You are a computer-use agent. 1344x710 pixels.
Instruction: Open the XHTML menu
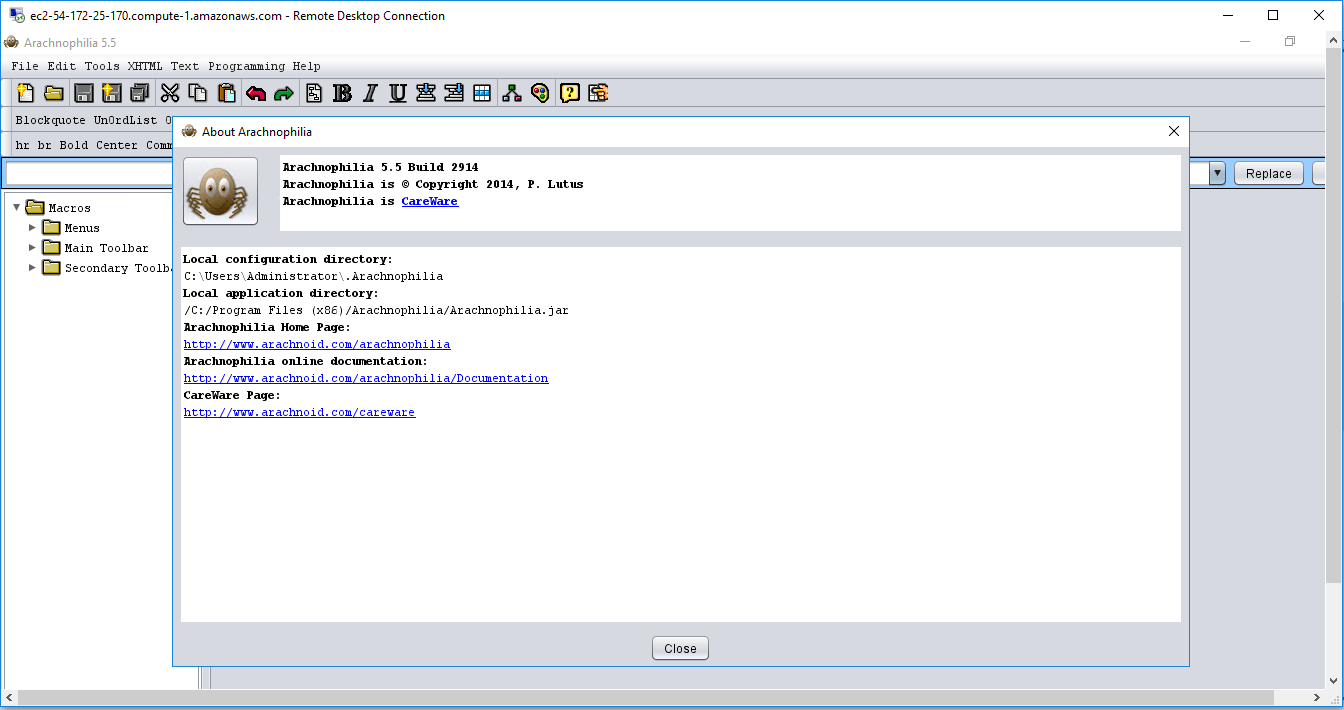pyautogui.click(x=145, y=66)
